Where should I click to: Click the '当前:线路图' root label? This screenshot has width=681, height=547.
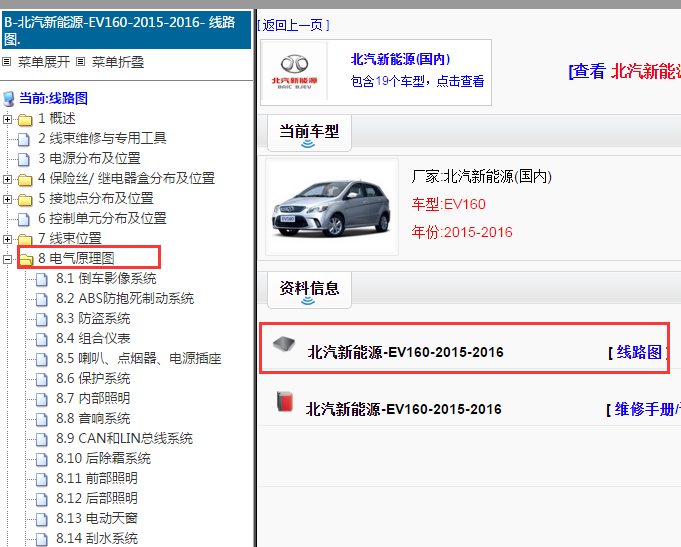(x=53, y=98)
